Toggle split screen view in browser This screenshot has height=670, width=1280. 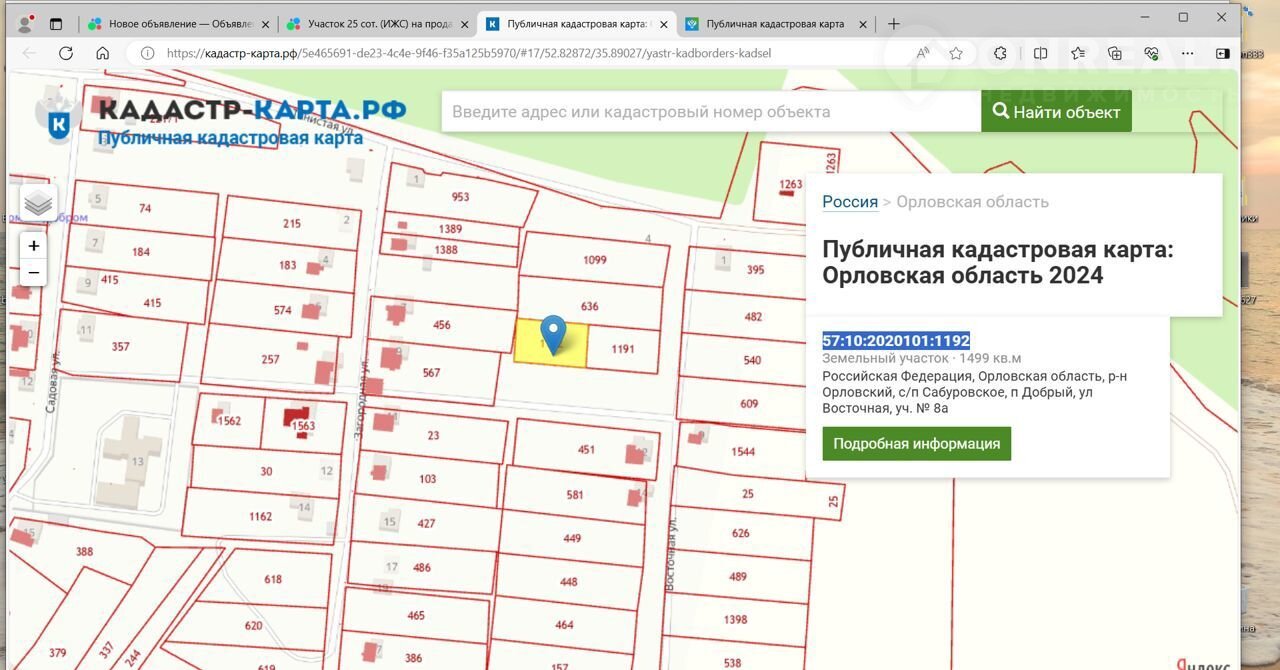(1040, 54)
